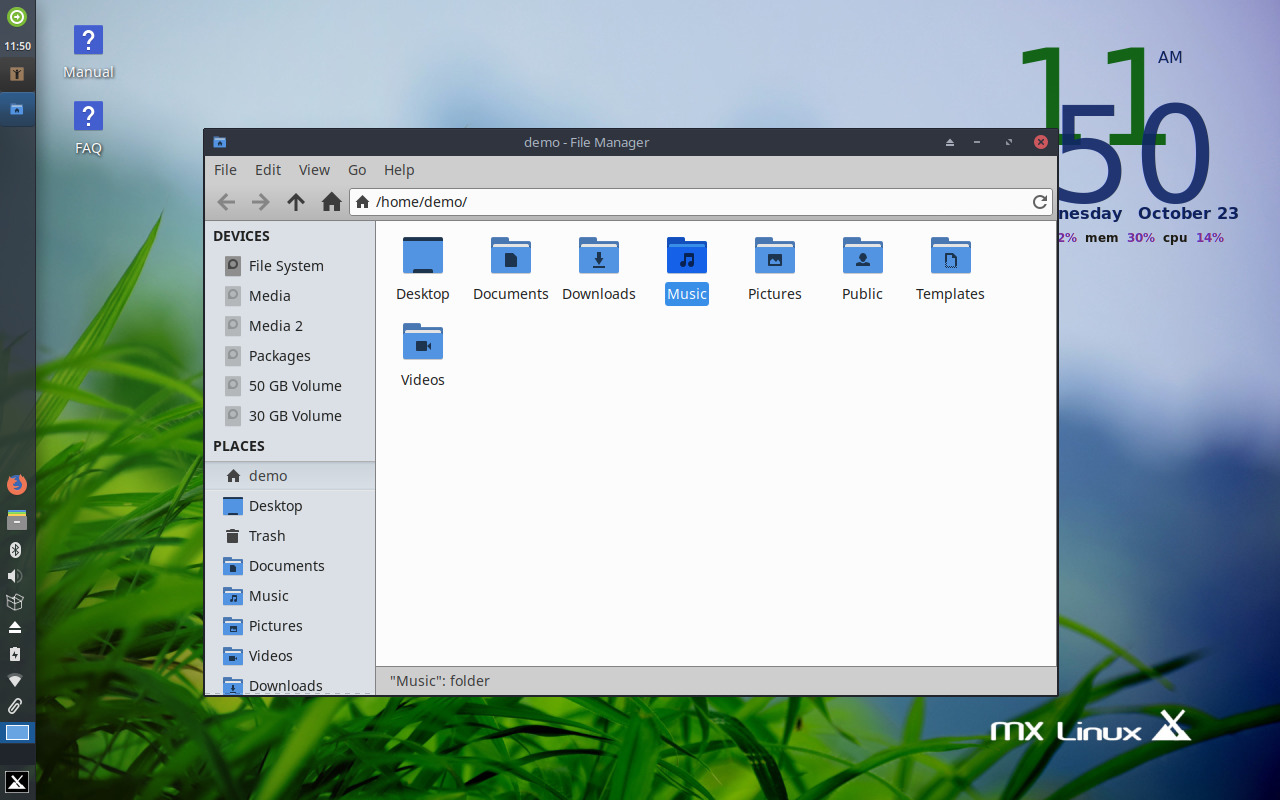Go to Trash in Places sidebar
The image size is (1280, 800).
pyautogui.click(x=267, y=536)
